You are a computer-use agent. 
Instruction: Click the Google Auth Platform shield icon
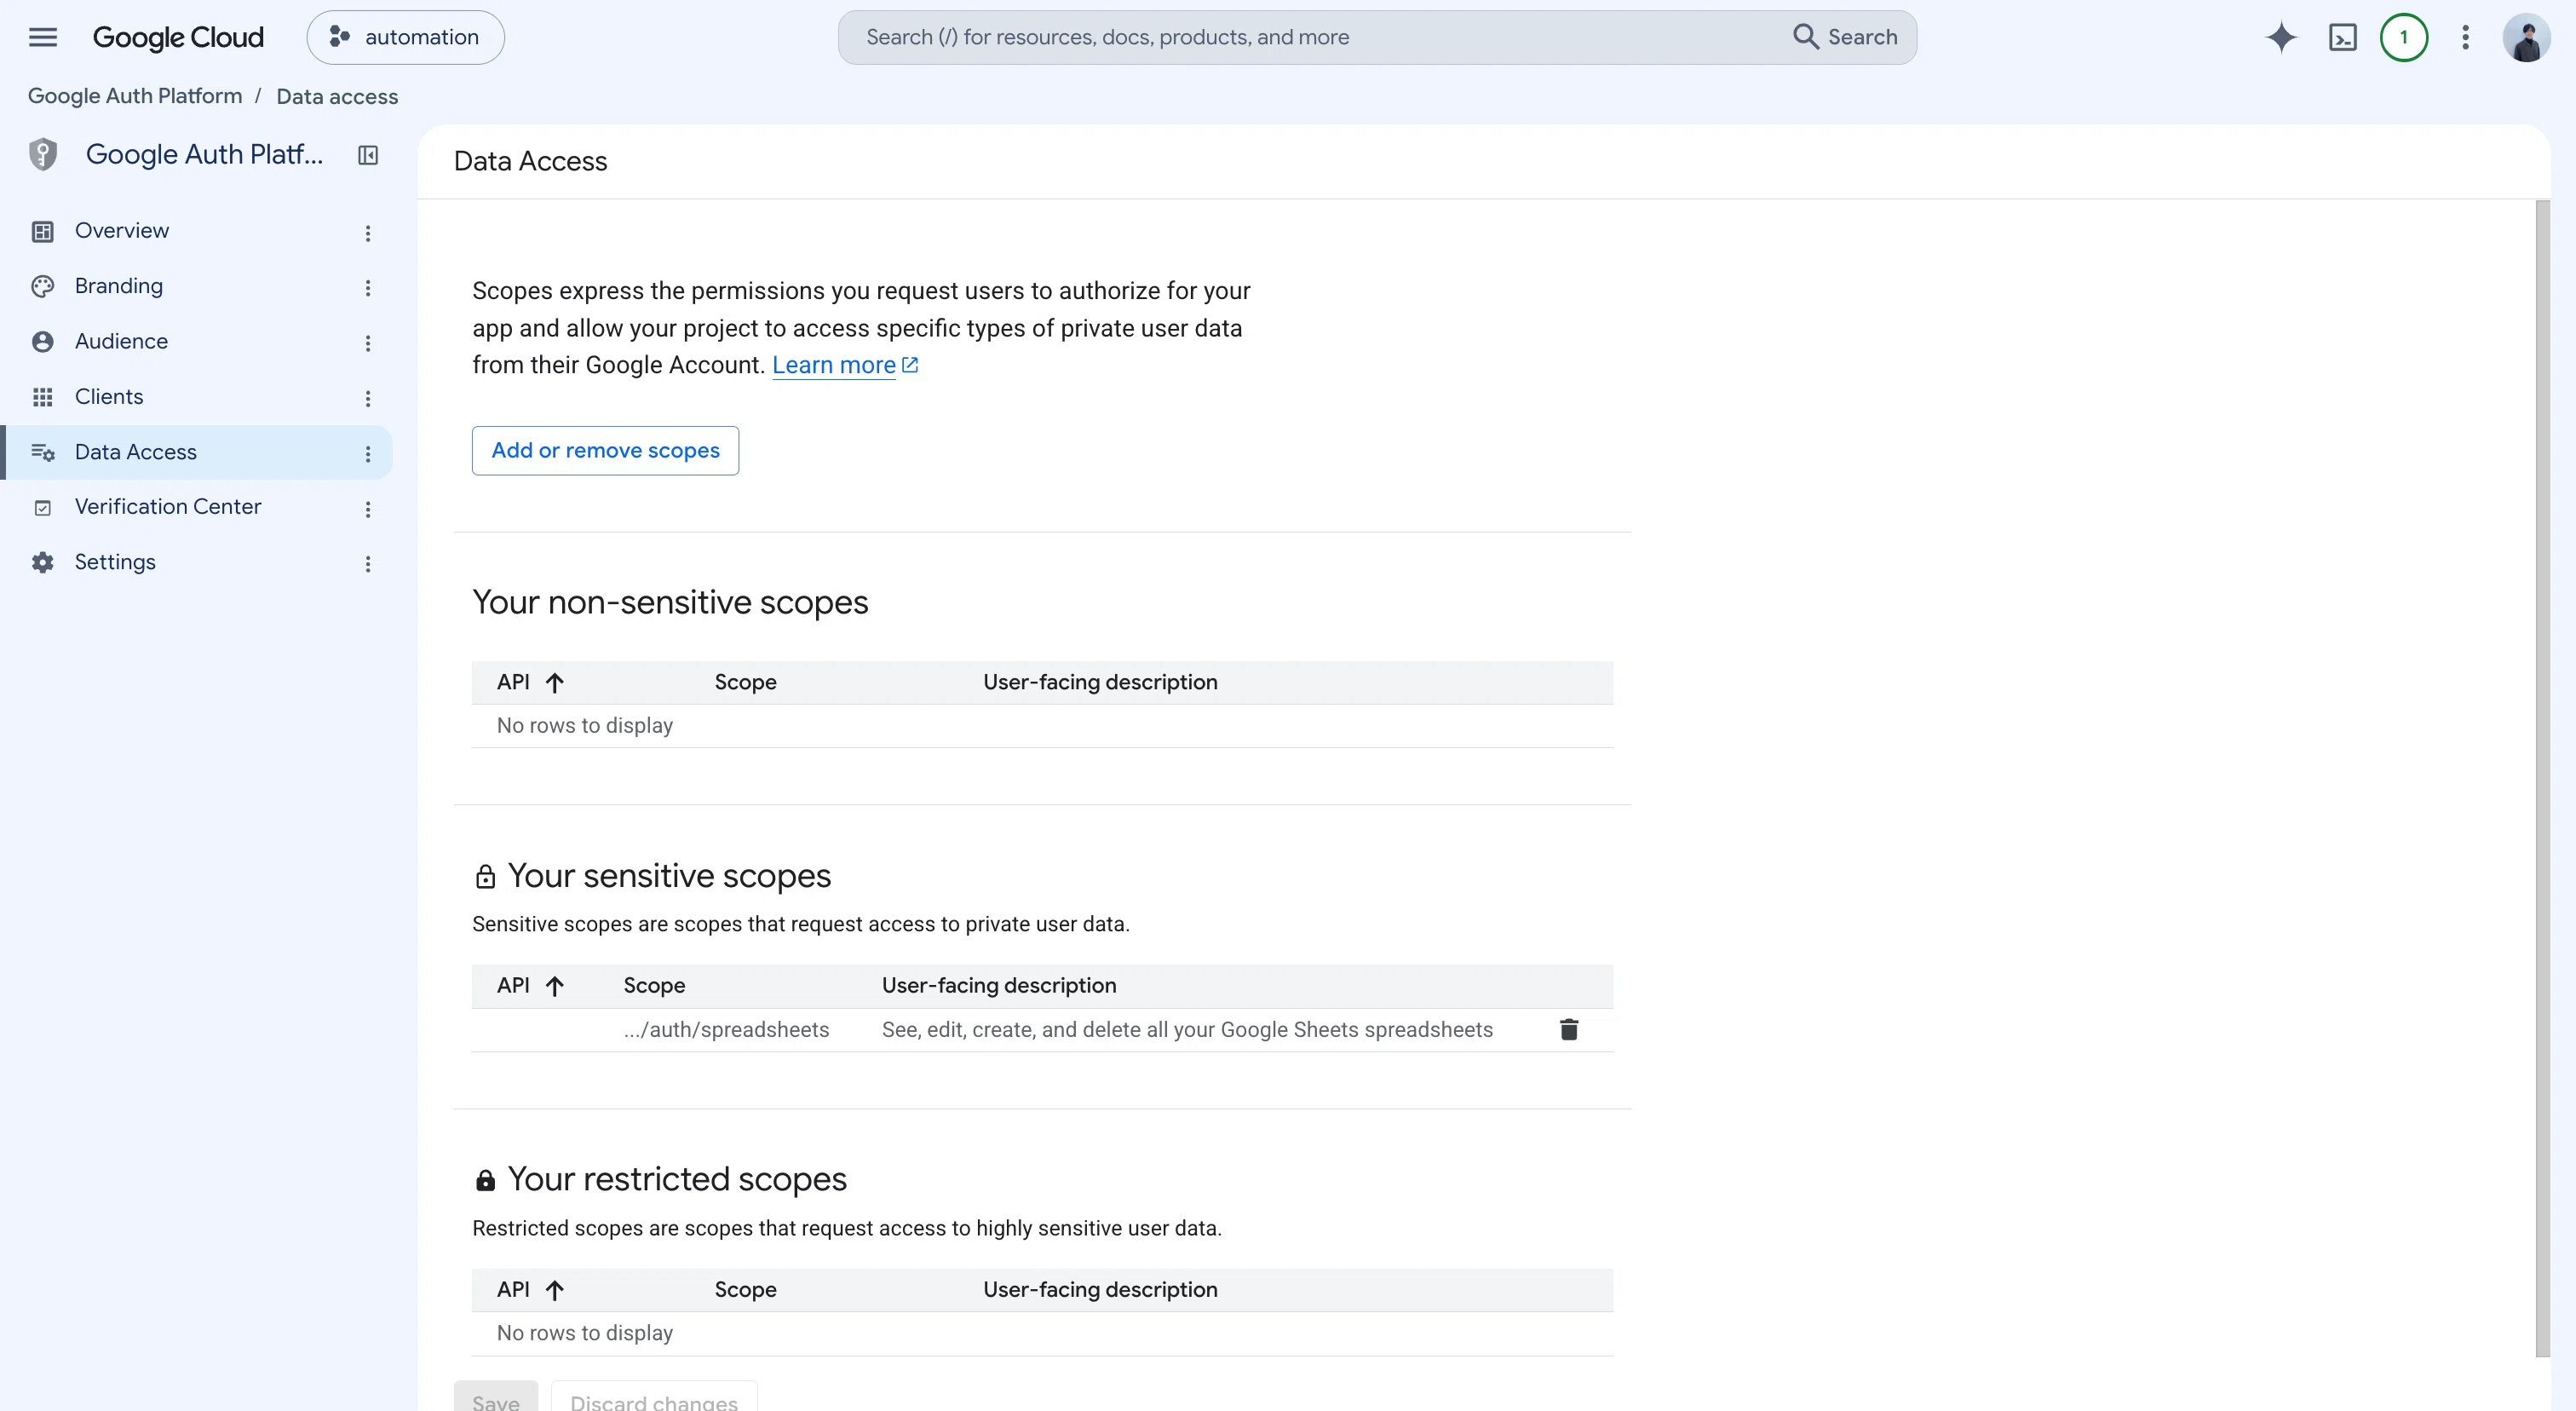(43, 154)
